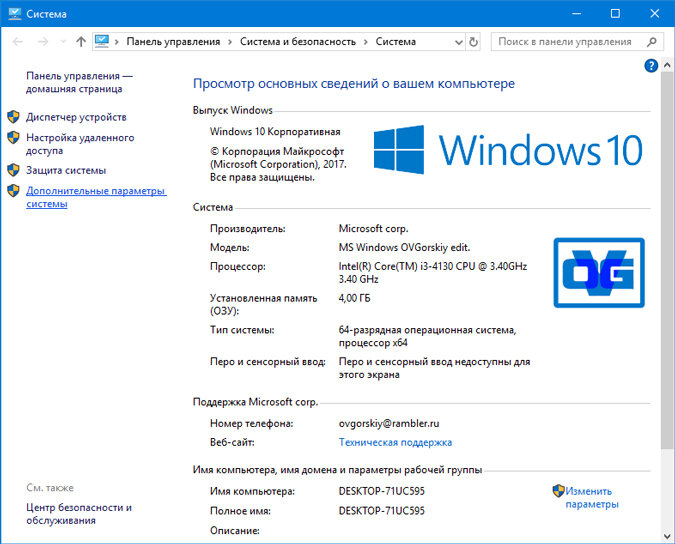The height and width of the screenshot is (544, 675).
Task: Open address bar history dropdown
Action: 459,42
